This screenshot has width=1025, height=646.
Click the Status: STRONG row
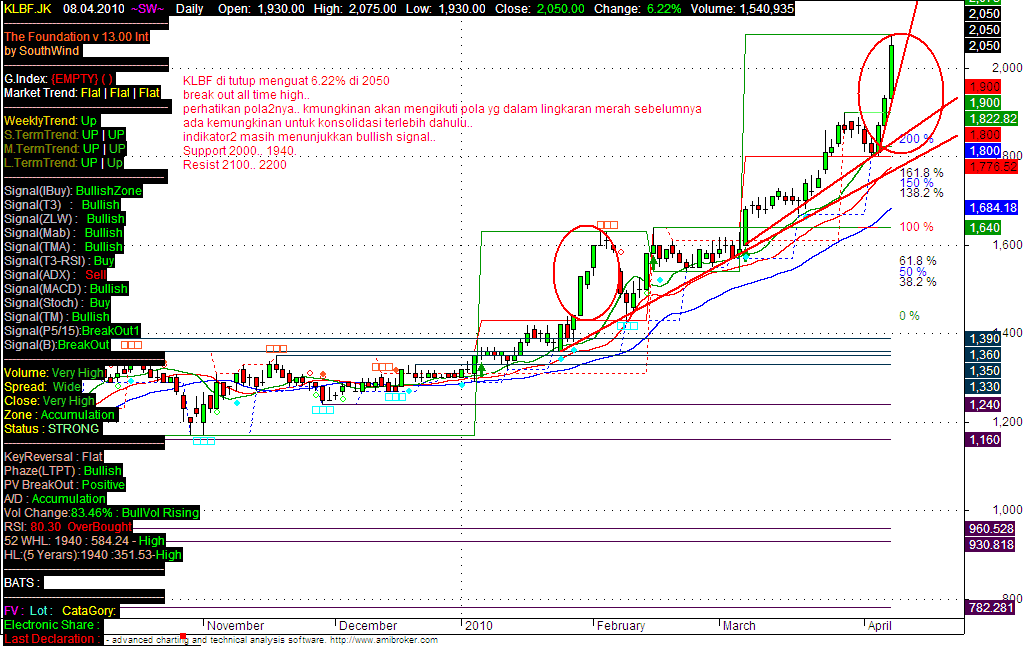tap(52, 429)
